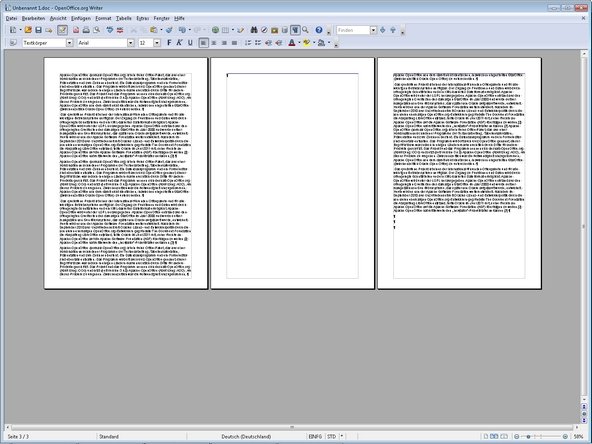Expand the Arial font name dropdown
592x444 pixels.
coord(131,43)
